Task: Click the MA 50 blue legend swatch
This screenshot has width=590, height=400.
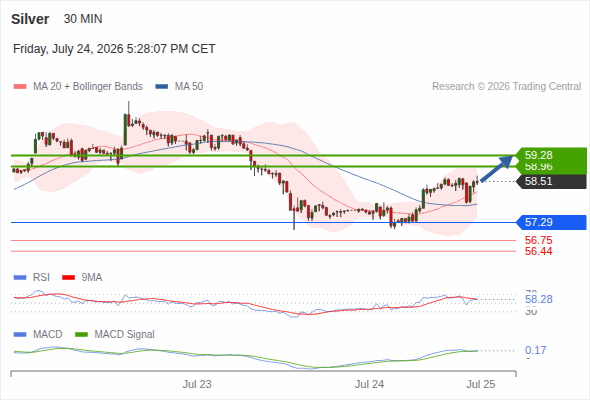Action: (162, 87)
